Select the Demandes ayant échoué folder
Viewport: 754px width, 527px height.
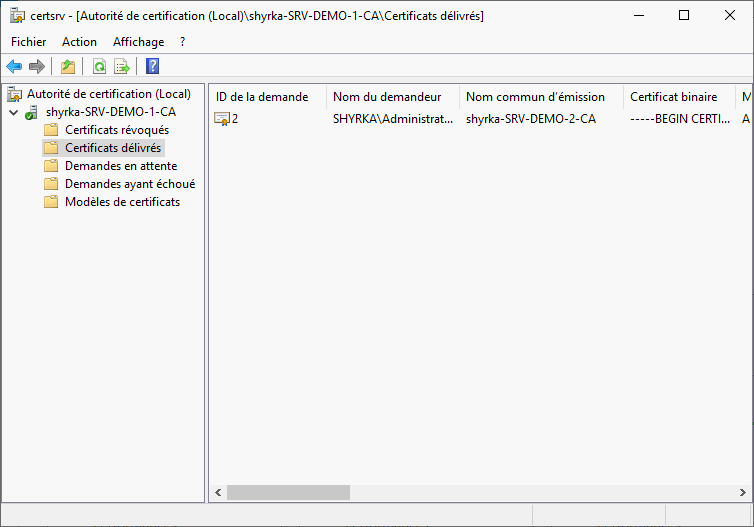pyautogui.click(x=129, y=184)
